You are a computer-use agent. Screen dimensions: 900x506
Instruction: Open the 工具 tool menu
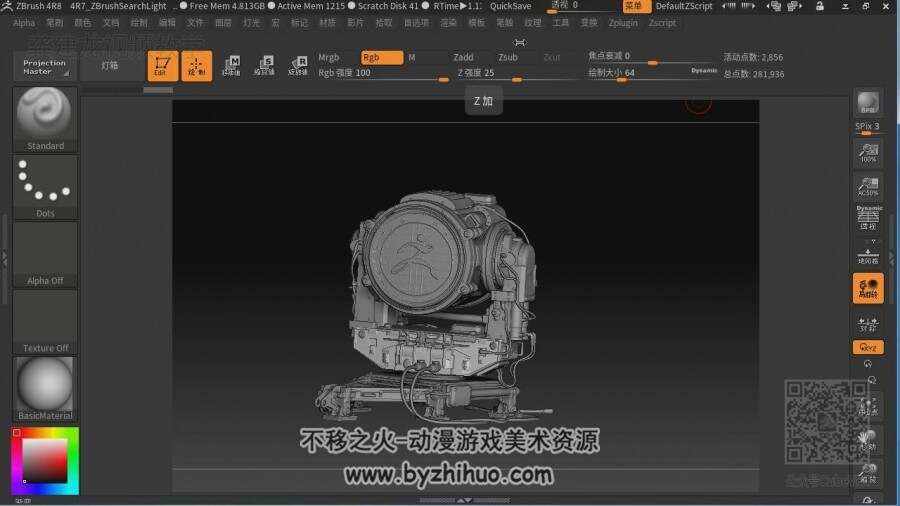coord(560,23)
